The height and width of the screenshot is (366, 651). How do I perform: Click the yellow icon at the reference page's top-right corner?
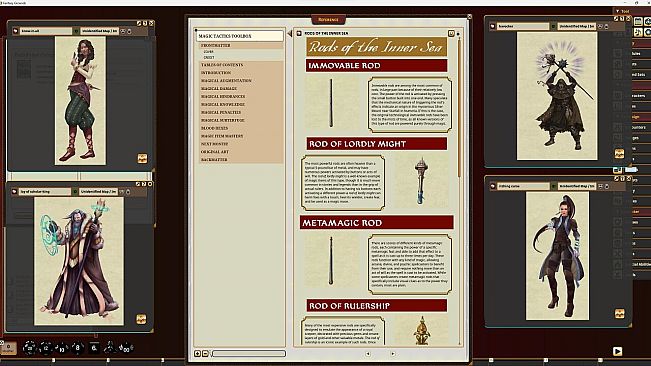point(451,33)
